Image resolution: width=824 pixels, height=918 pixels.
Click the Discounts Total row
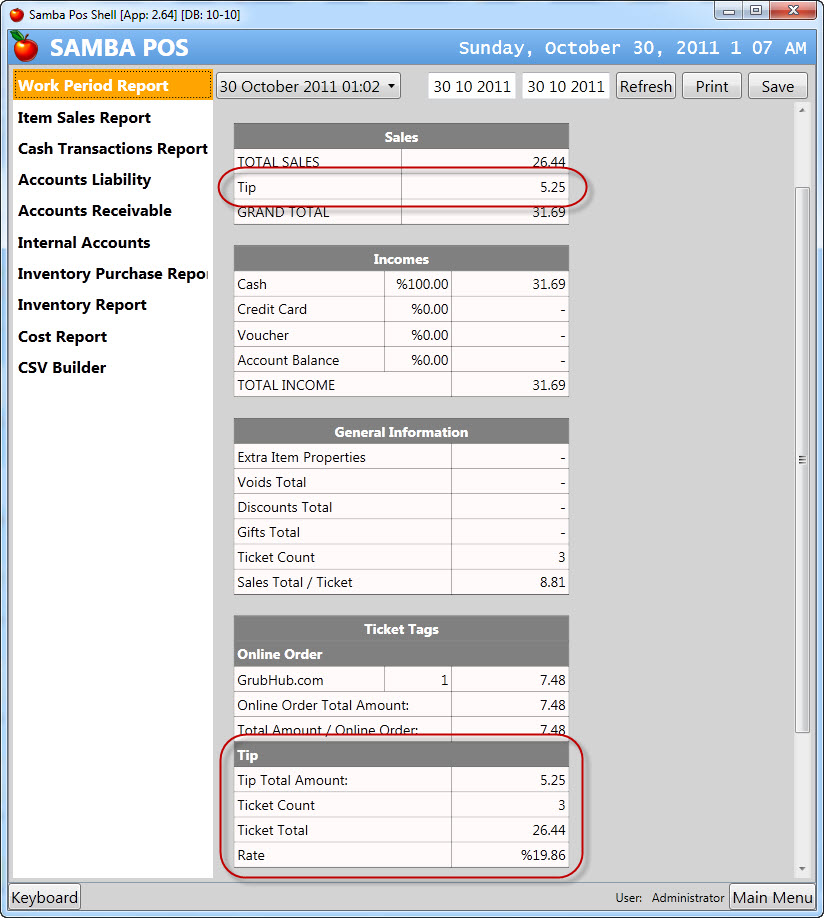tap(401, 507)
